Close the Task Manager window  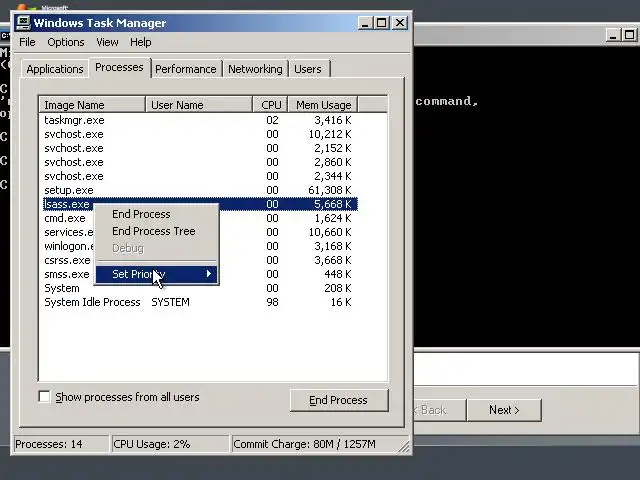click(x=400, y=23)
